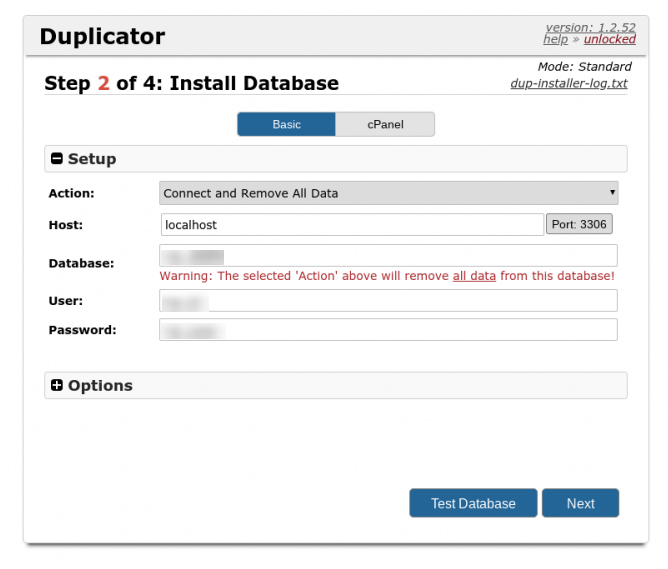Collapse the Setup section minus icon

(57, 158)
